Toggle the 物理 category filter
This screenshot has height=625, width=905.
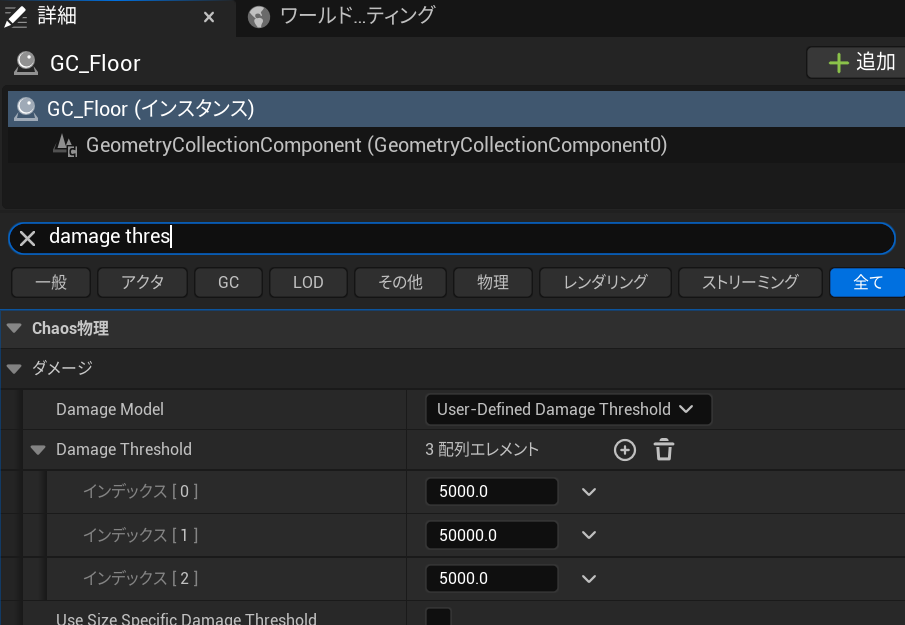(x=493, y=283)
